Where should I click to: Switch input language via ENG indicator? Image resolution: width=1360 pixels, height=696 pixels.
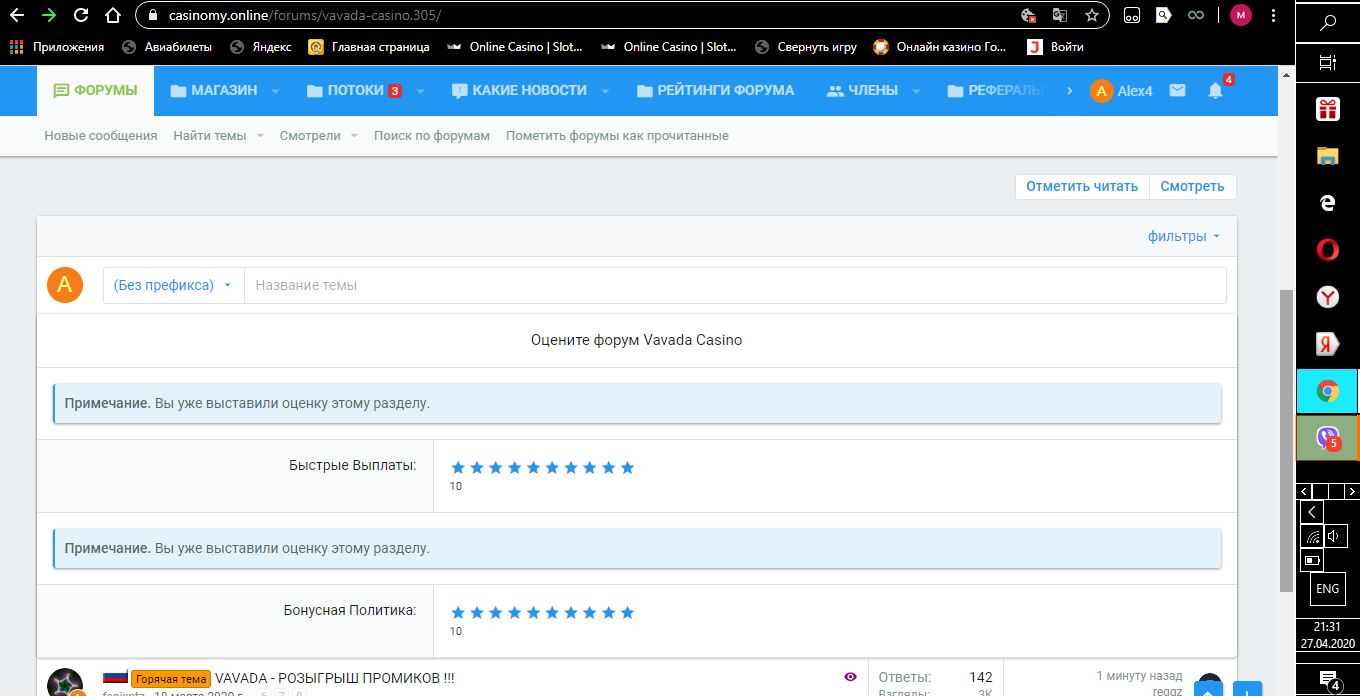[1328, 589]
